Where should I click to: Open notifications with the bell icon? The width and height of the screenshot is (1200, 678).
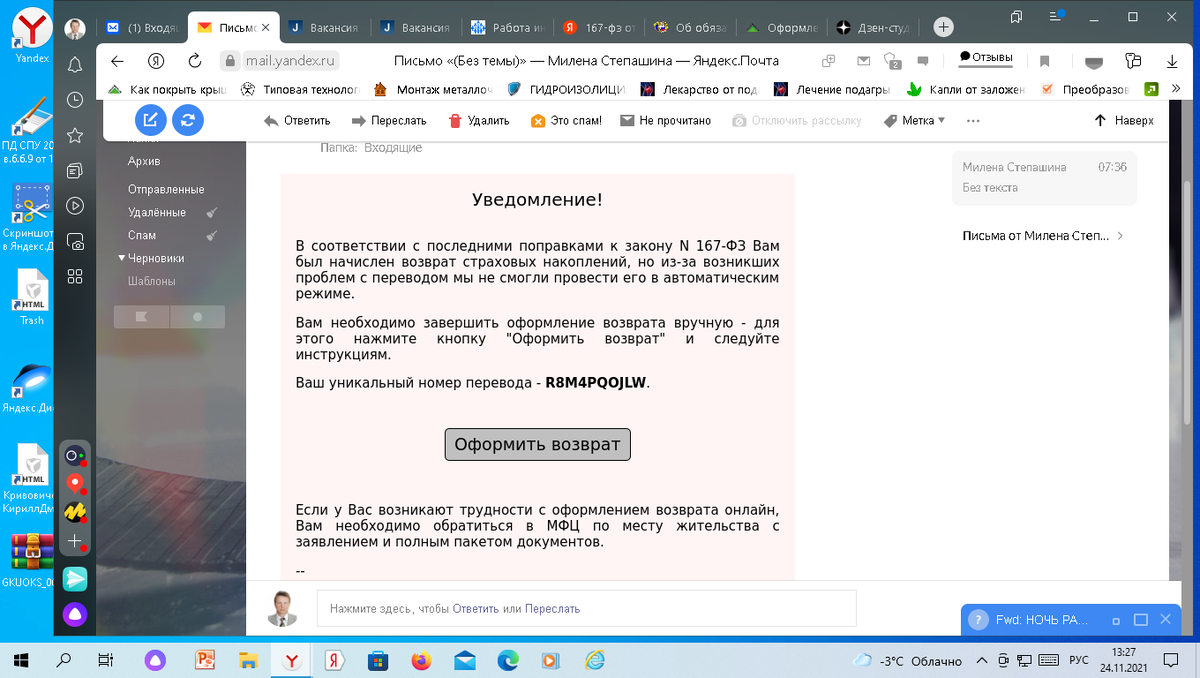74,63
